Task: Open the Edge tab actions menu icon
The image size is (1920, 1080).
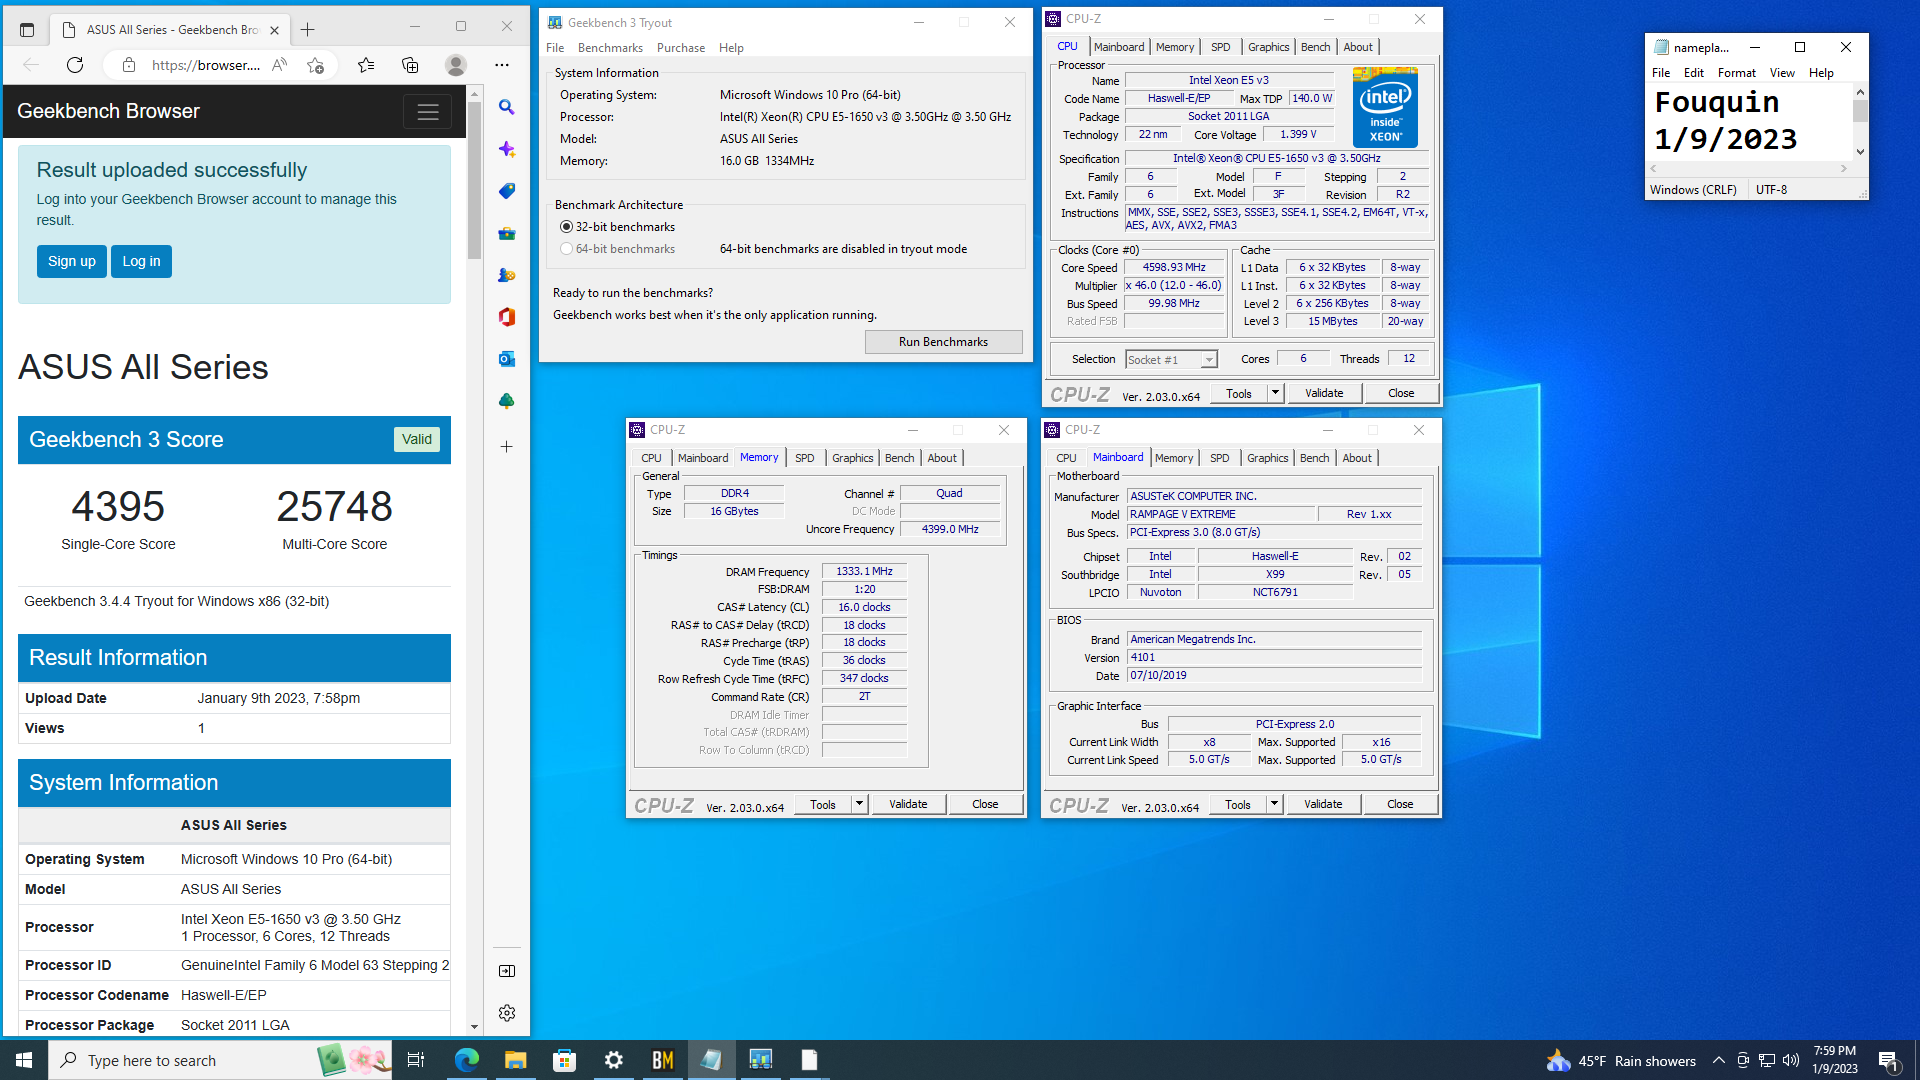Action: point(27,30)
